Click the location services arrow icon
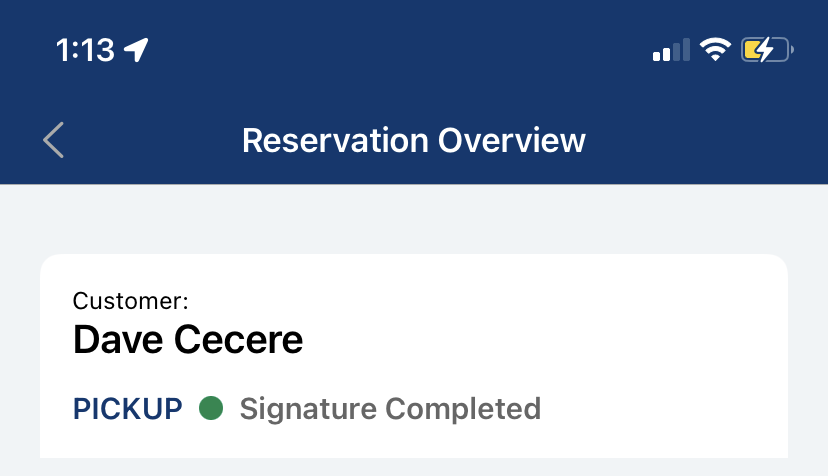This screenshot has width=828, height=476. pyautogui.click(x=136, y=50)
